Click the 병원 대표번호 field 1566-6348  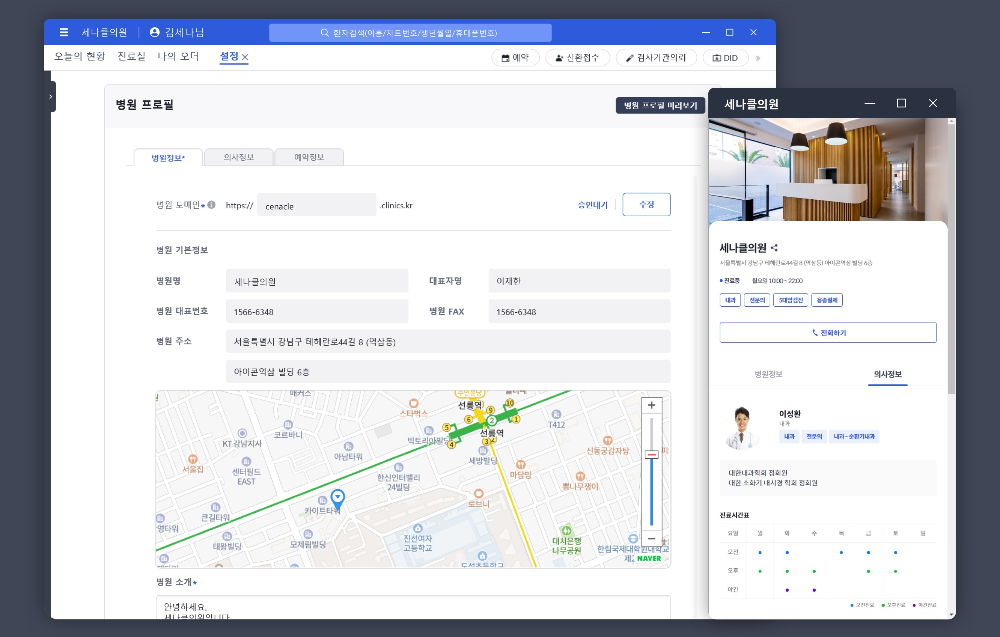pyautogui.click(x=317, y=311)
